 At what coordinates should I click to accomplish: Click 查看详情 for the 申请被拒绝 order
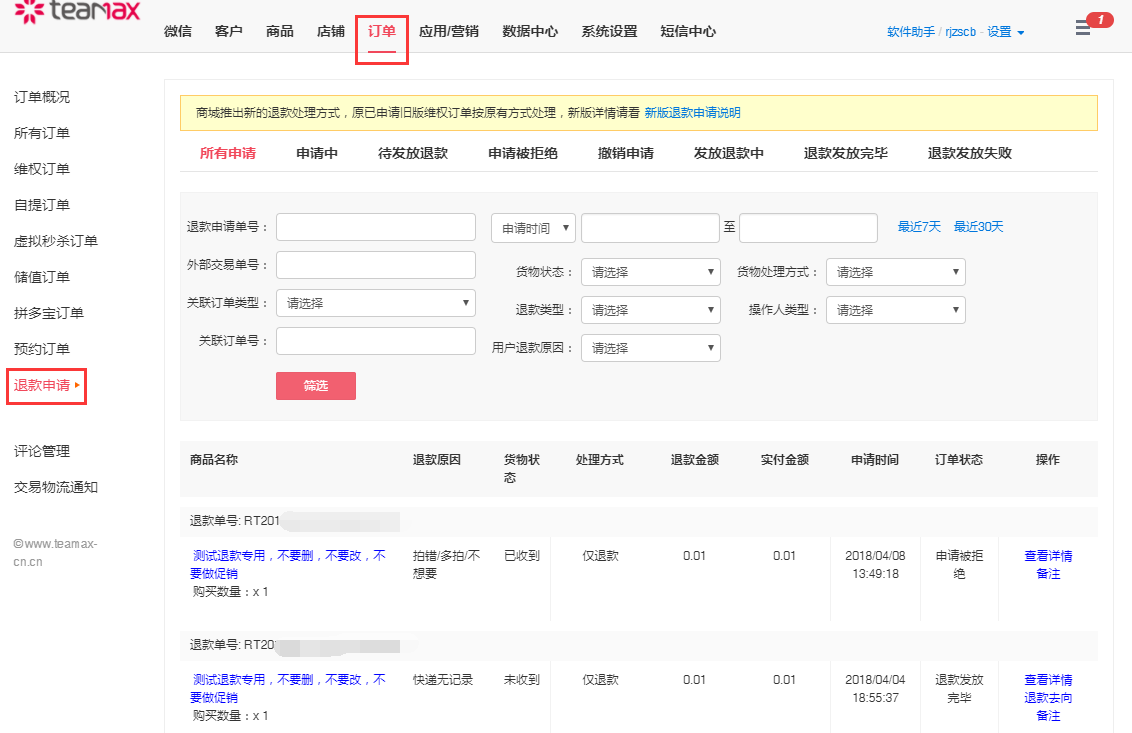1047,556
